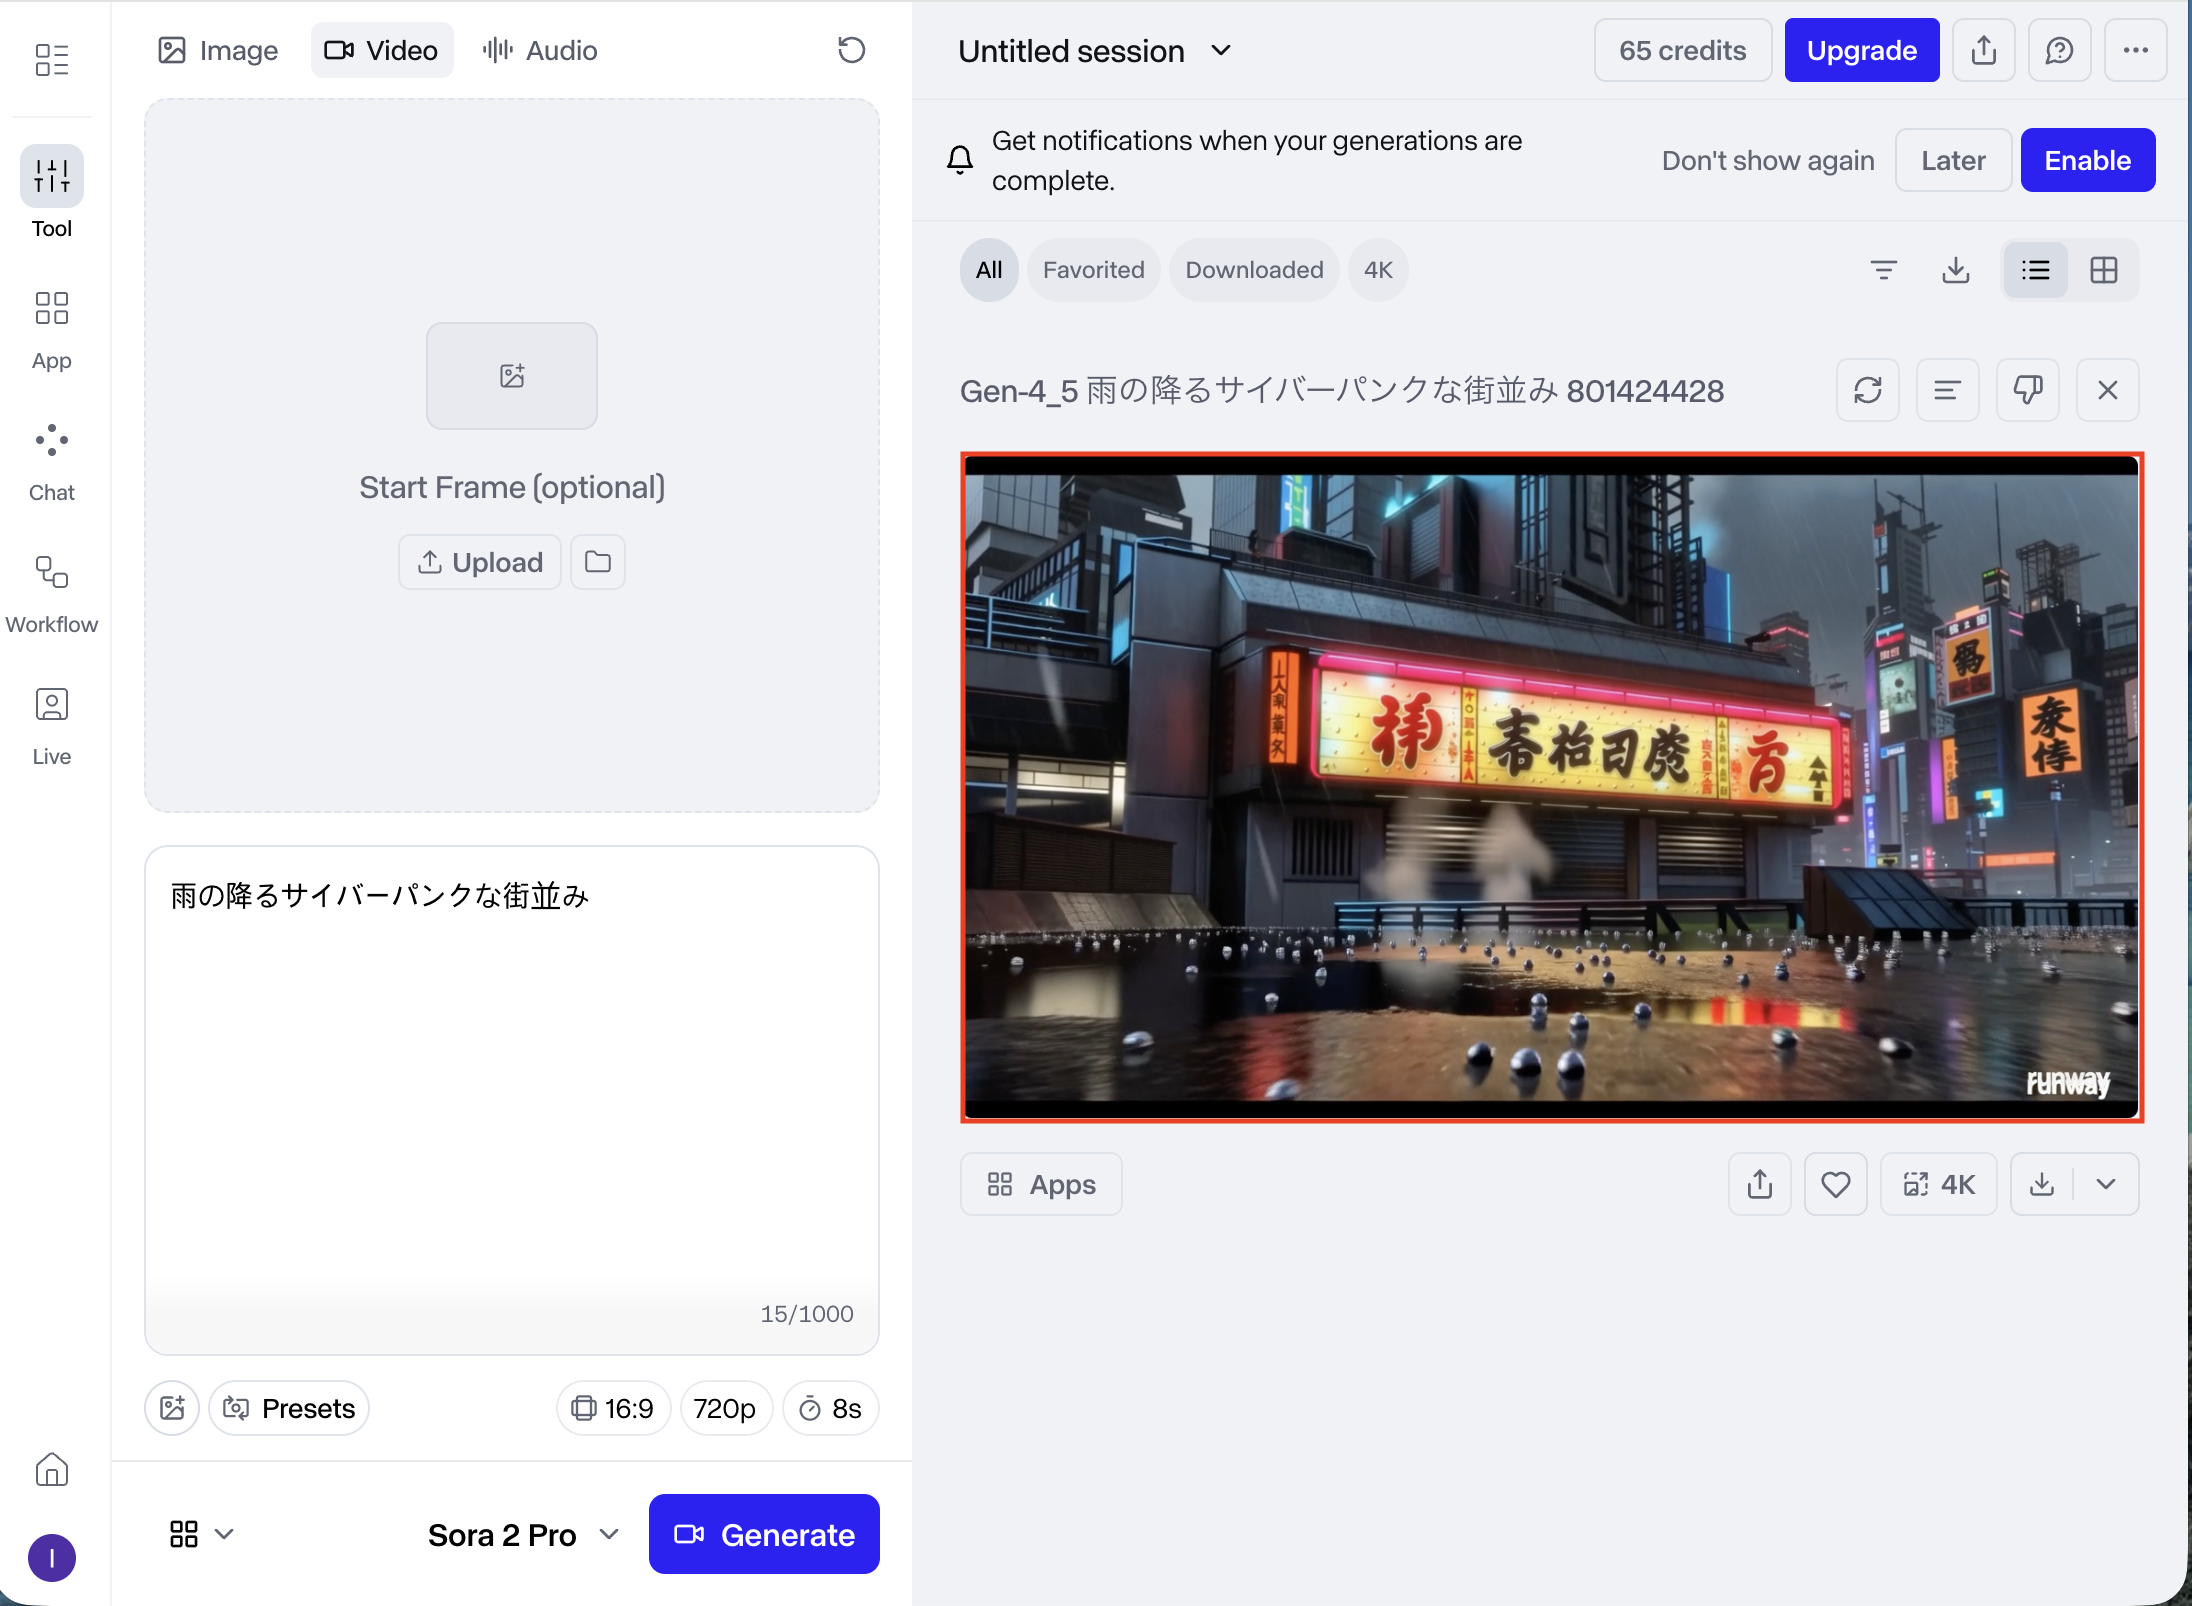Image resolution: width=2192 pixels, height=1606 pixels.
Task: Switch to the Audio tab
Action: tap(540, 50)
